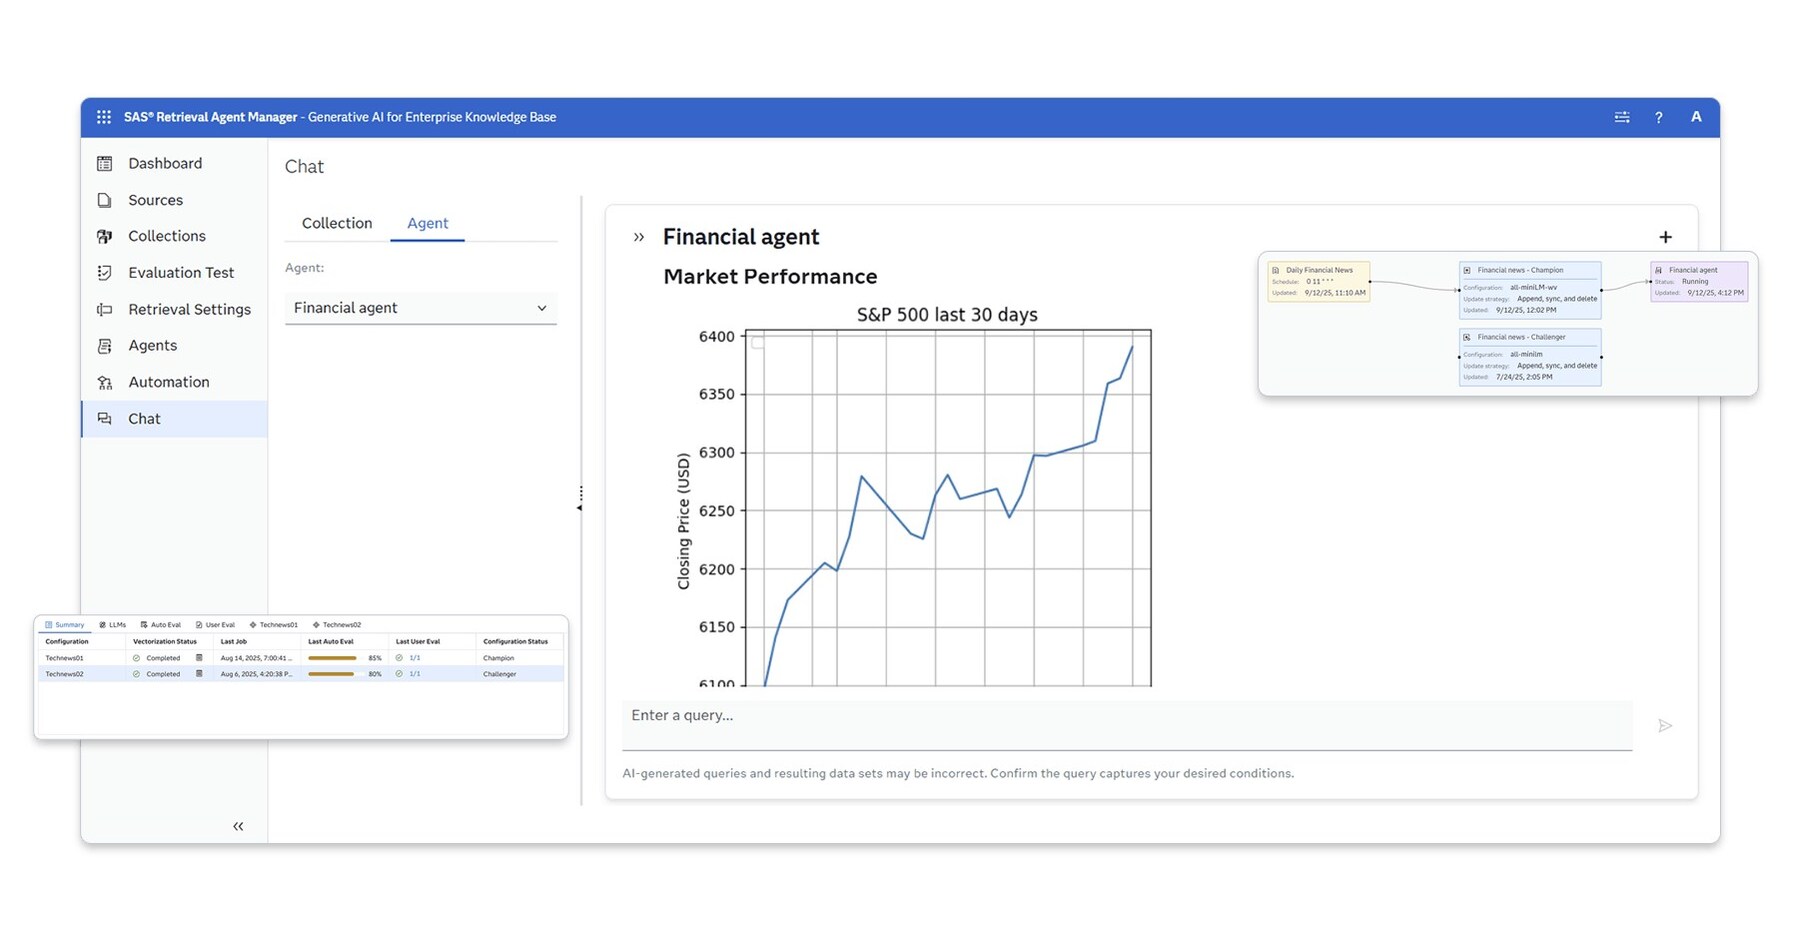Open Retrieval Settings via its icon

coord(105,309)
